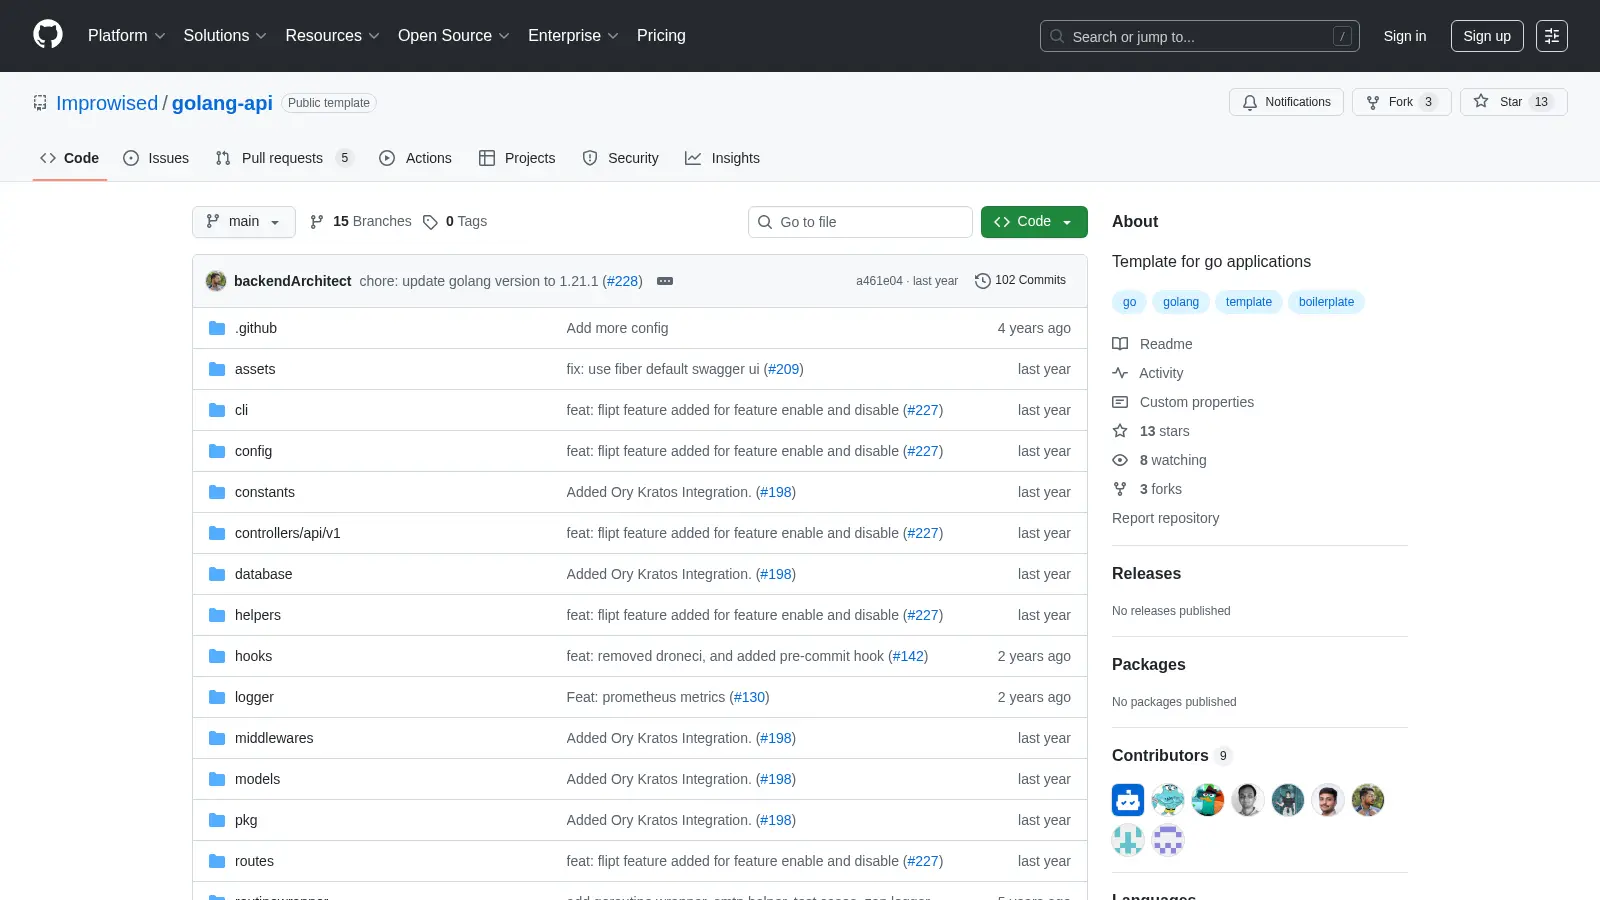Screen dimensions: 1600x900
Task: Open first contributor bot avatar
Action: point(1128,800)
